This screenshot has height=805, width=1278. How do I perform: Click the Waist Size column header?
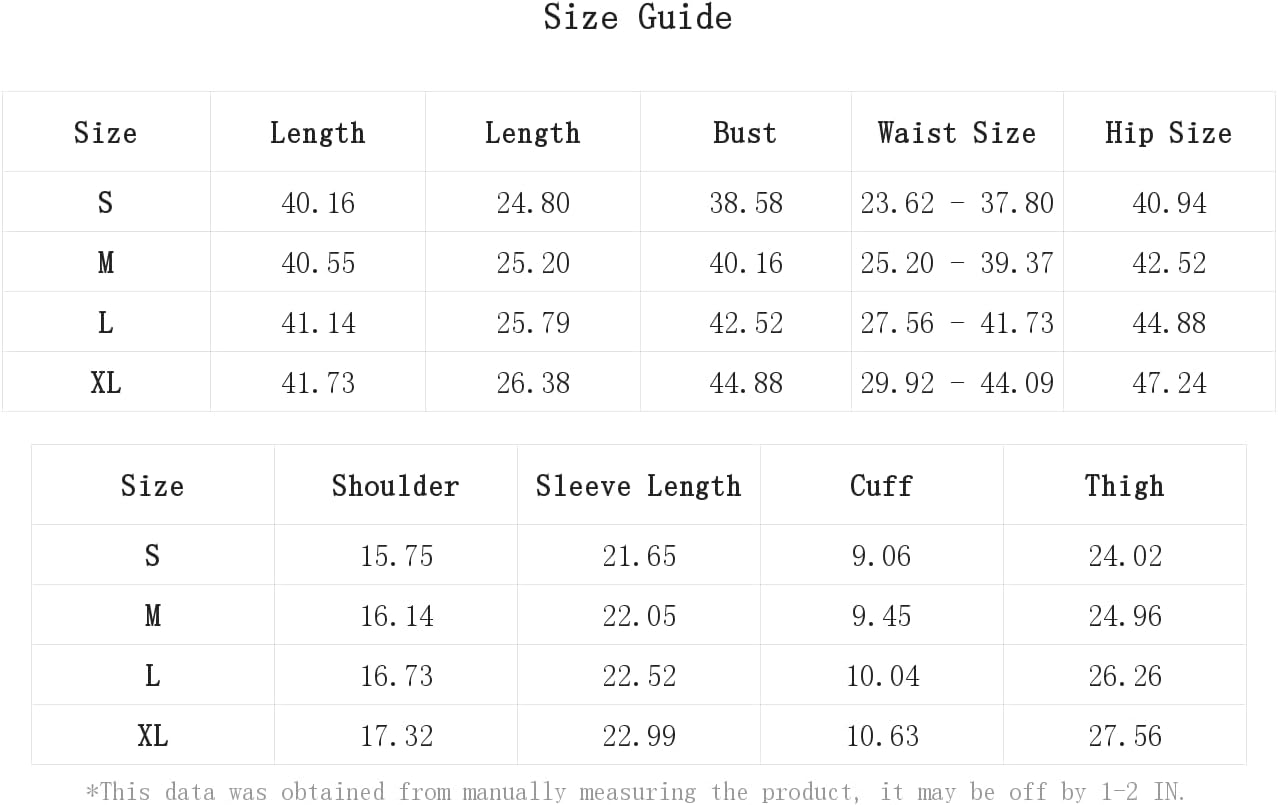coord(957,132)
